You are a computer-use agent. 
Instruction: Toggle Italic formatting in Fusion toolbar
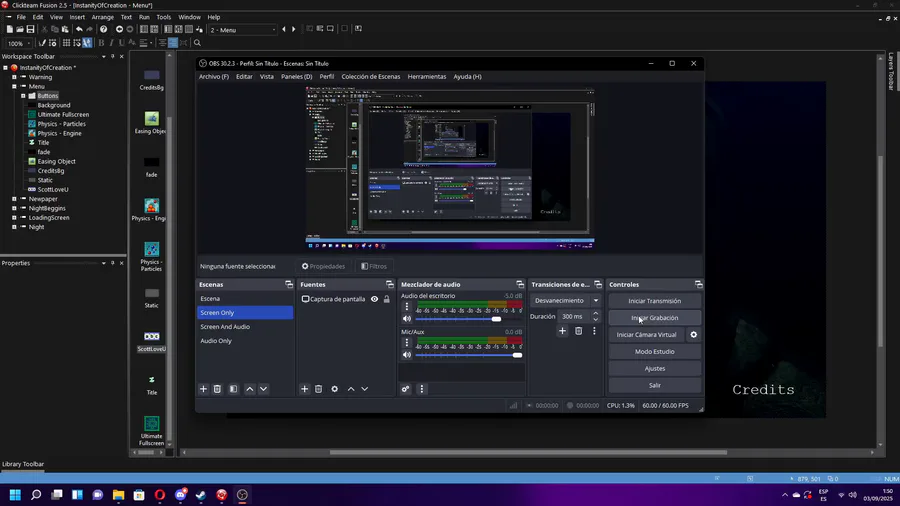click(111, 43)
